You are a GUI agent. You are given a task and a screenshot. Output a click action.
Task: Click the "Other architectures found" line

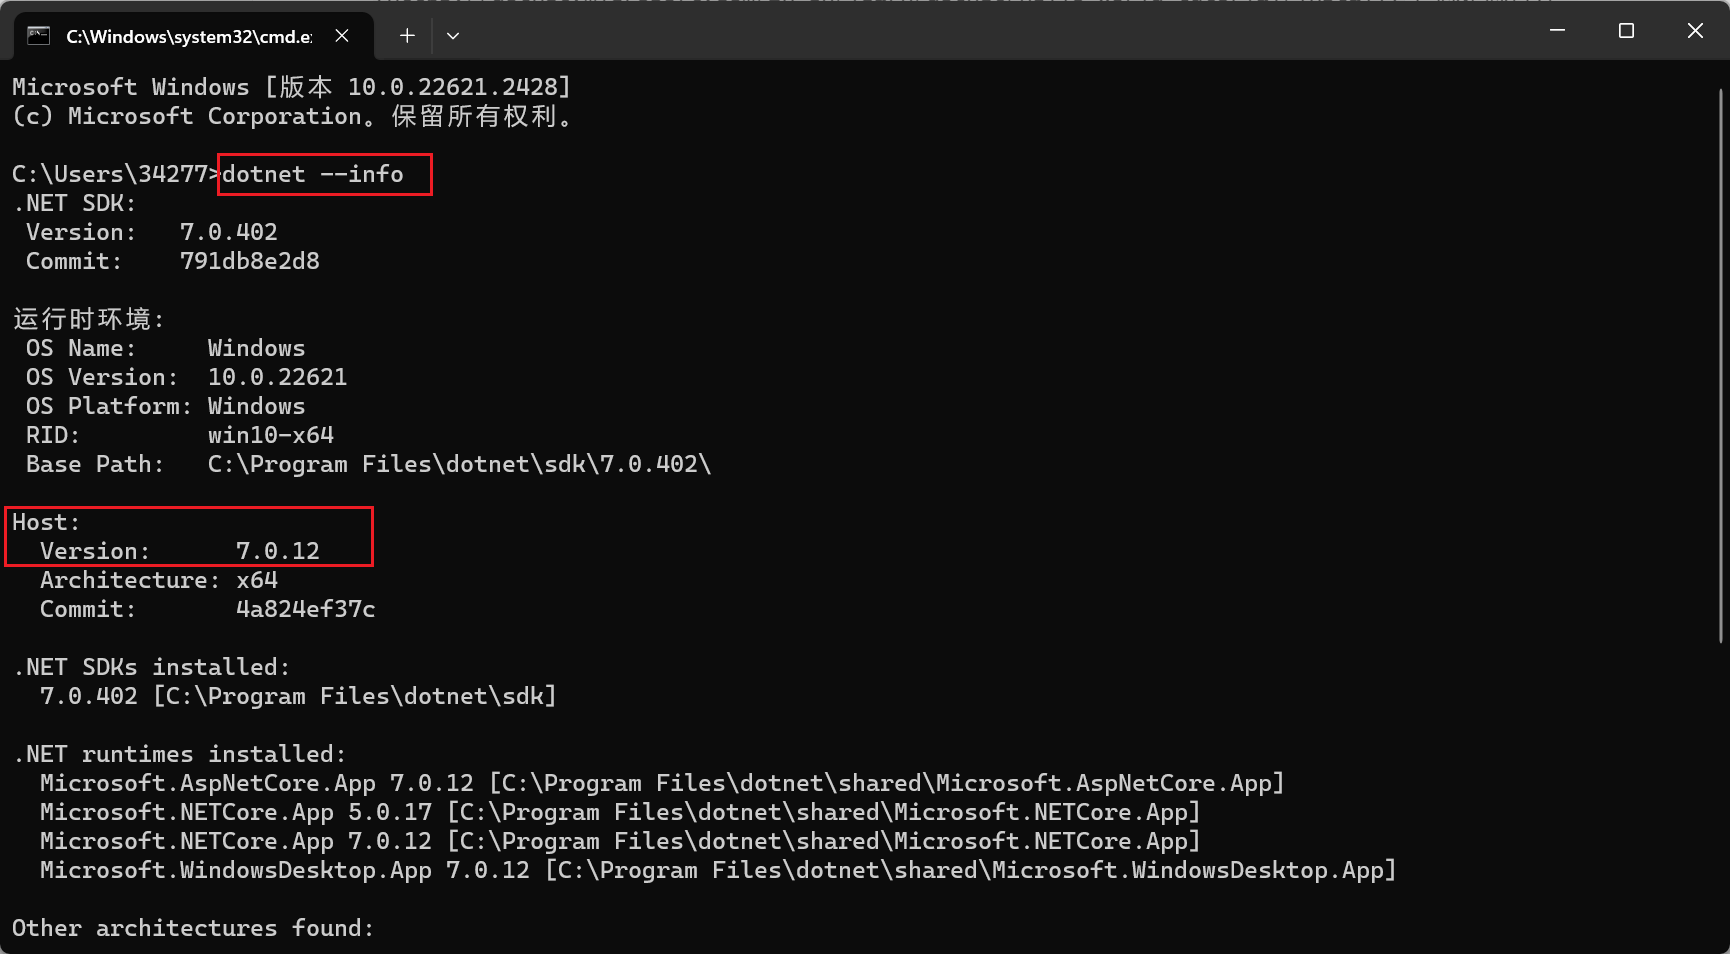click(192, 928)
